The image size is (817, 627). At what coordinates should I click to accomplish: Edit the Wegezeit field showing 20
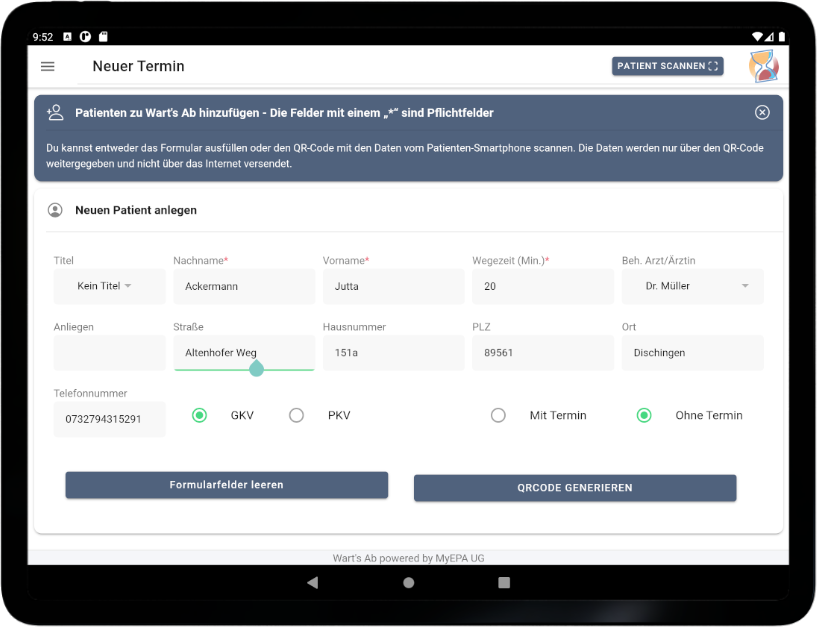pos(543,286)
